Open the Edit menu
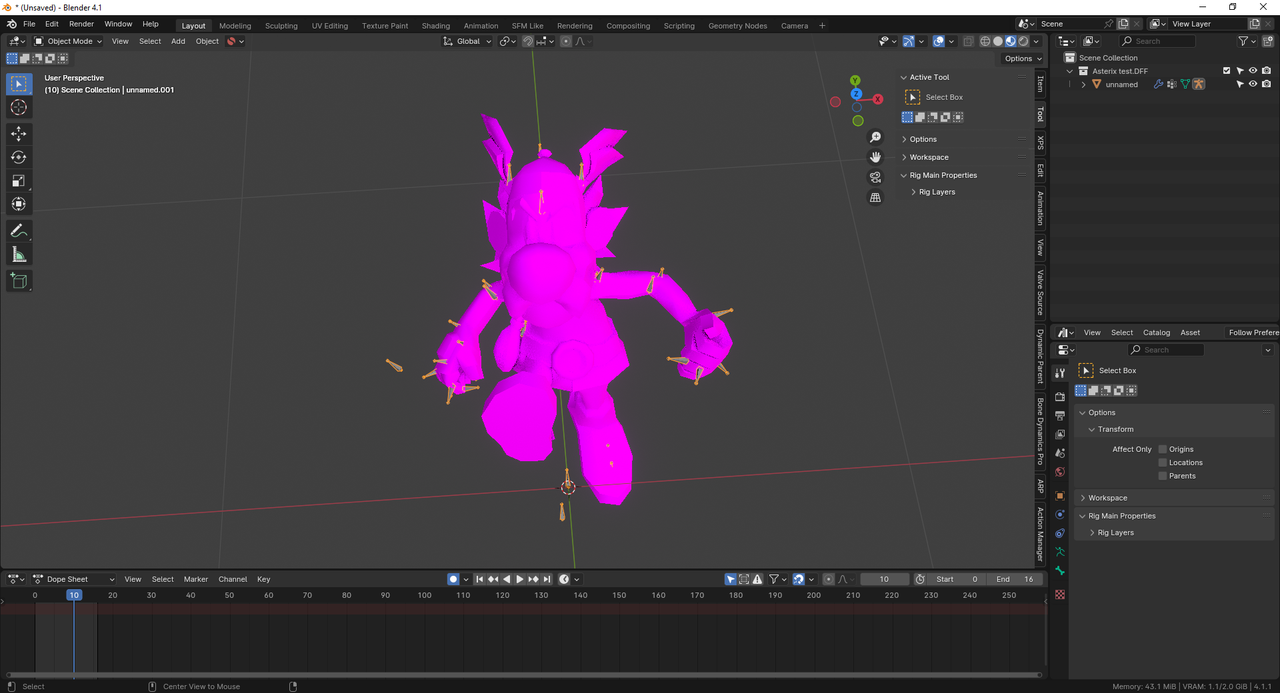Viewport: 1280px width, 693px height. click(51, 24)
